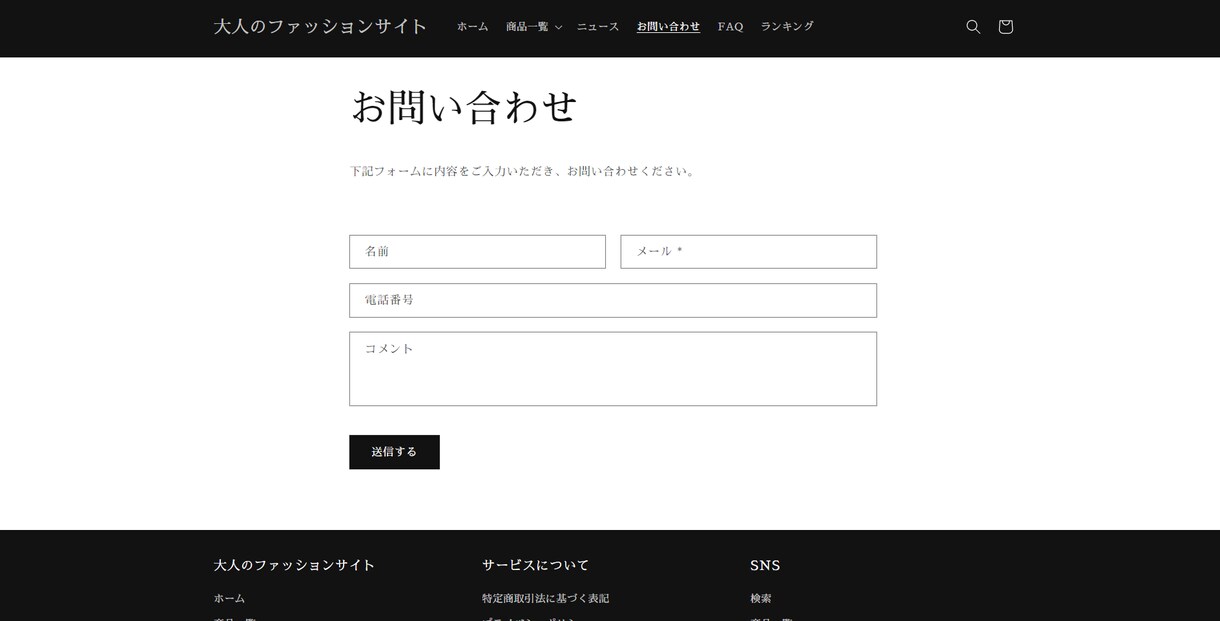This screenshot has height=621, width=1220.
Task: Click the SNS footer heading
Action: [765, 565]
